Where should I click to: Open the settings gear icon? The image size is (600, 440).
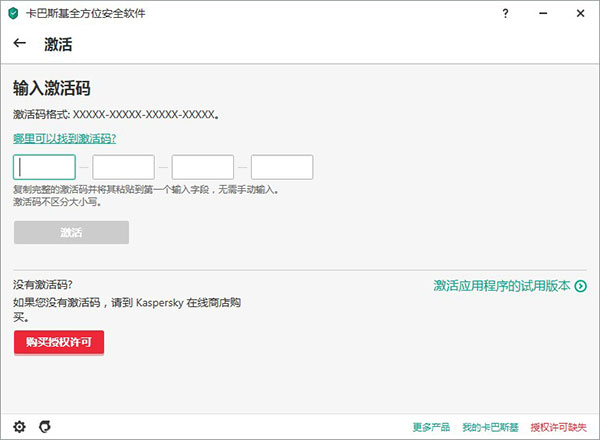pos(20,426)
